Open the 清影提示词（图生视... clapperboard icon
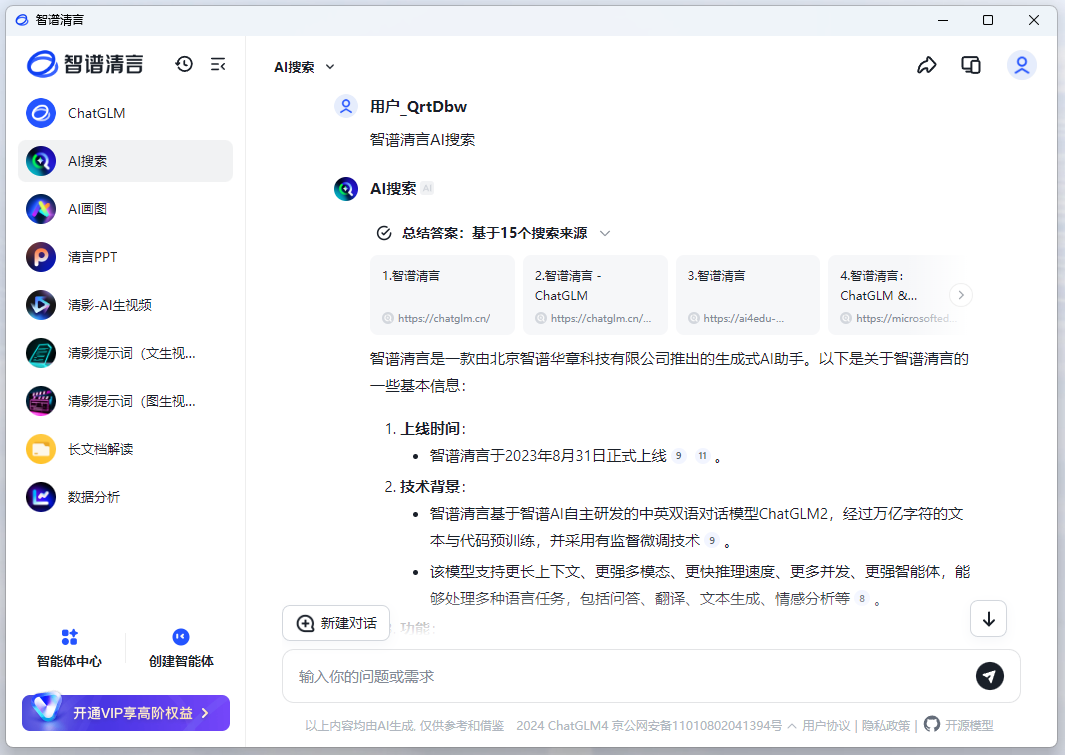1065x755 pixels. [x=41, y=401]
